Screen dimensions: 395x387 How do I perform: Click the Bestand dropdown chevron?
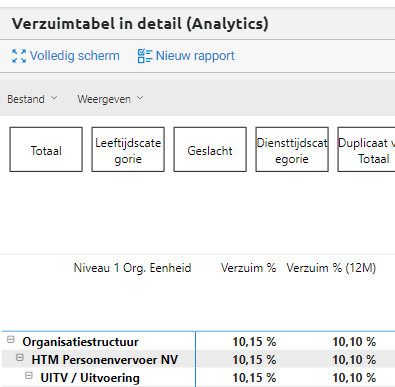54,98
